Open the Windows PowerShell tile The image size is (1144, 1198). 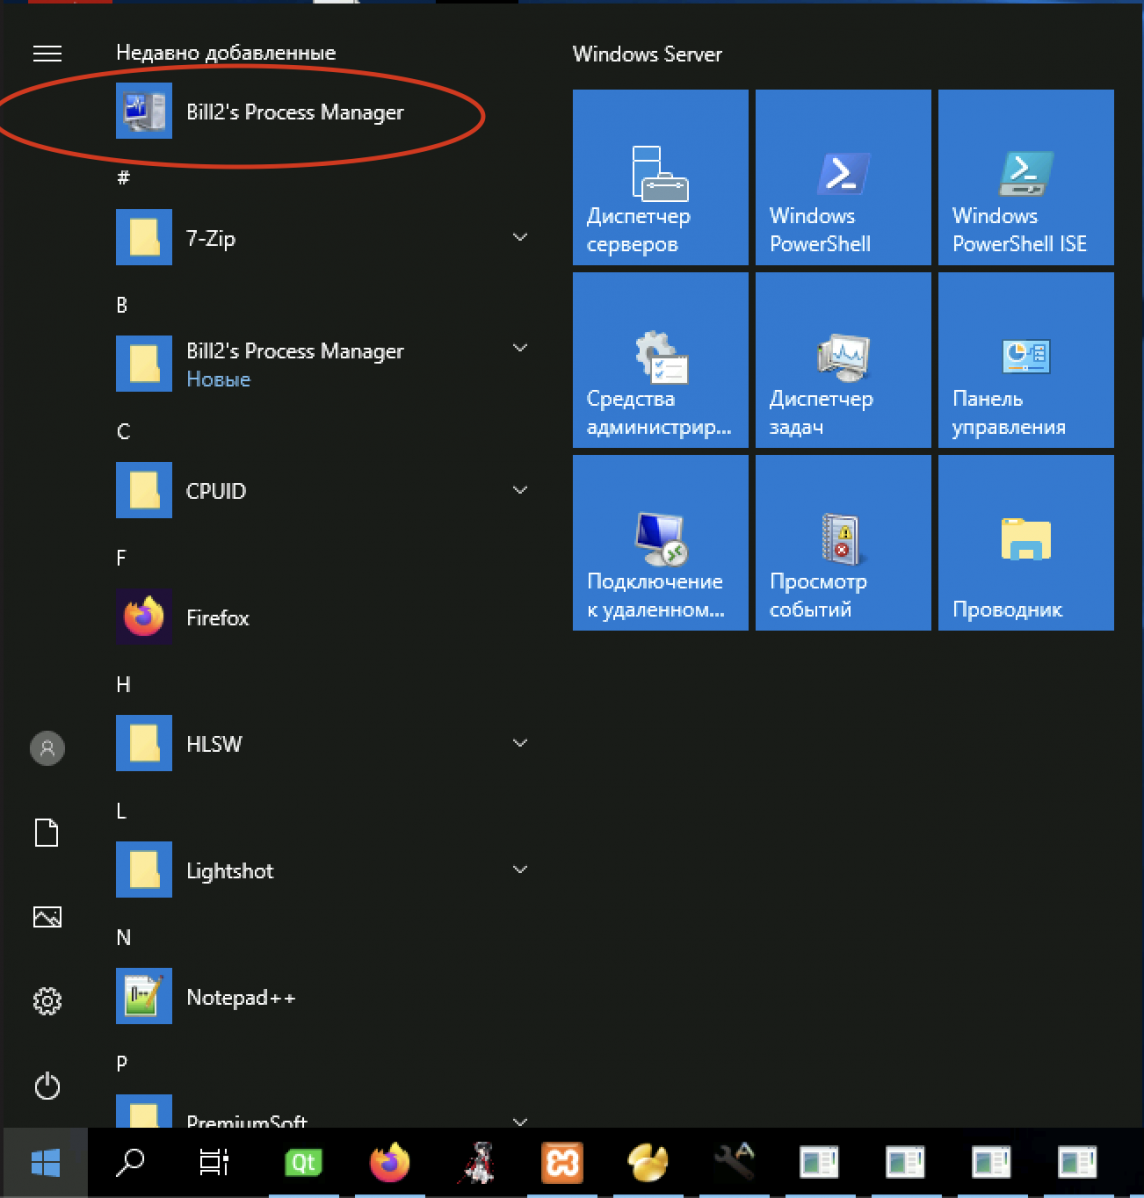842,177
